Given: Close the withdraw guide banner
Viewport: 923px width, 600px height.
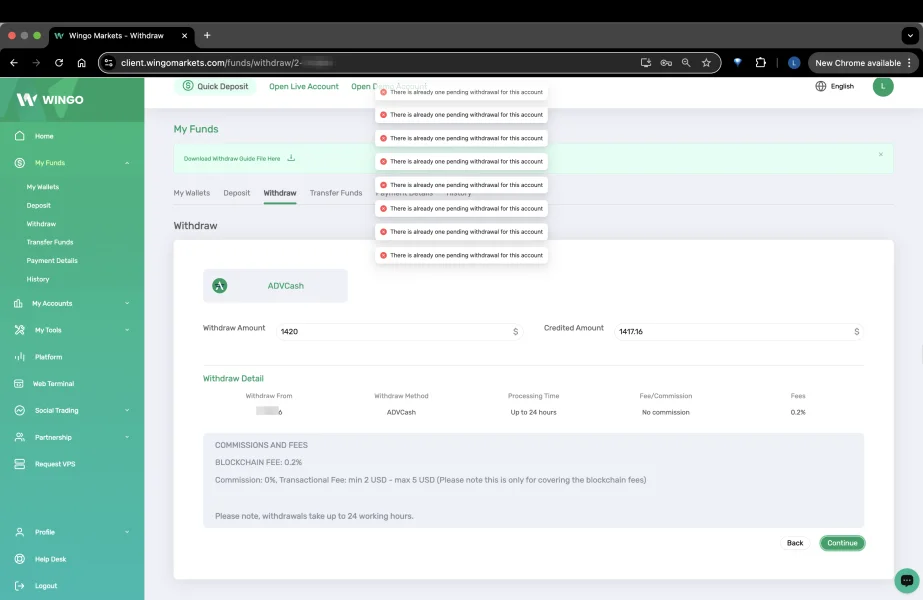Looking at the screenshot, I should pos(881,154).
